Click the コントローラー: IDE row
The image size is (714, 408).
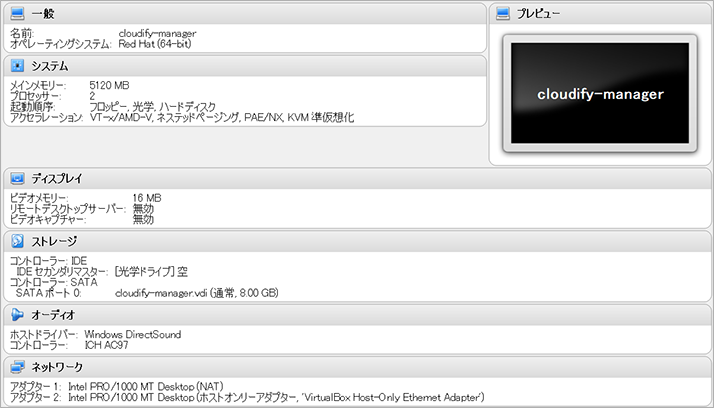pyautogui.click(x=48, y=261)
